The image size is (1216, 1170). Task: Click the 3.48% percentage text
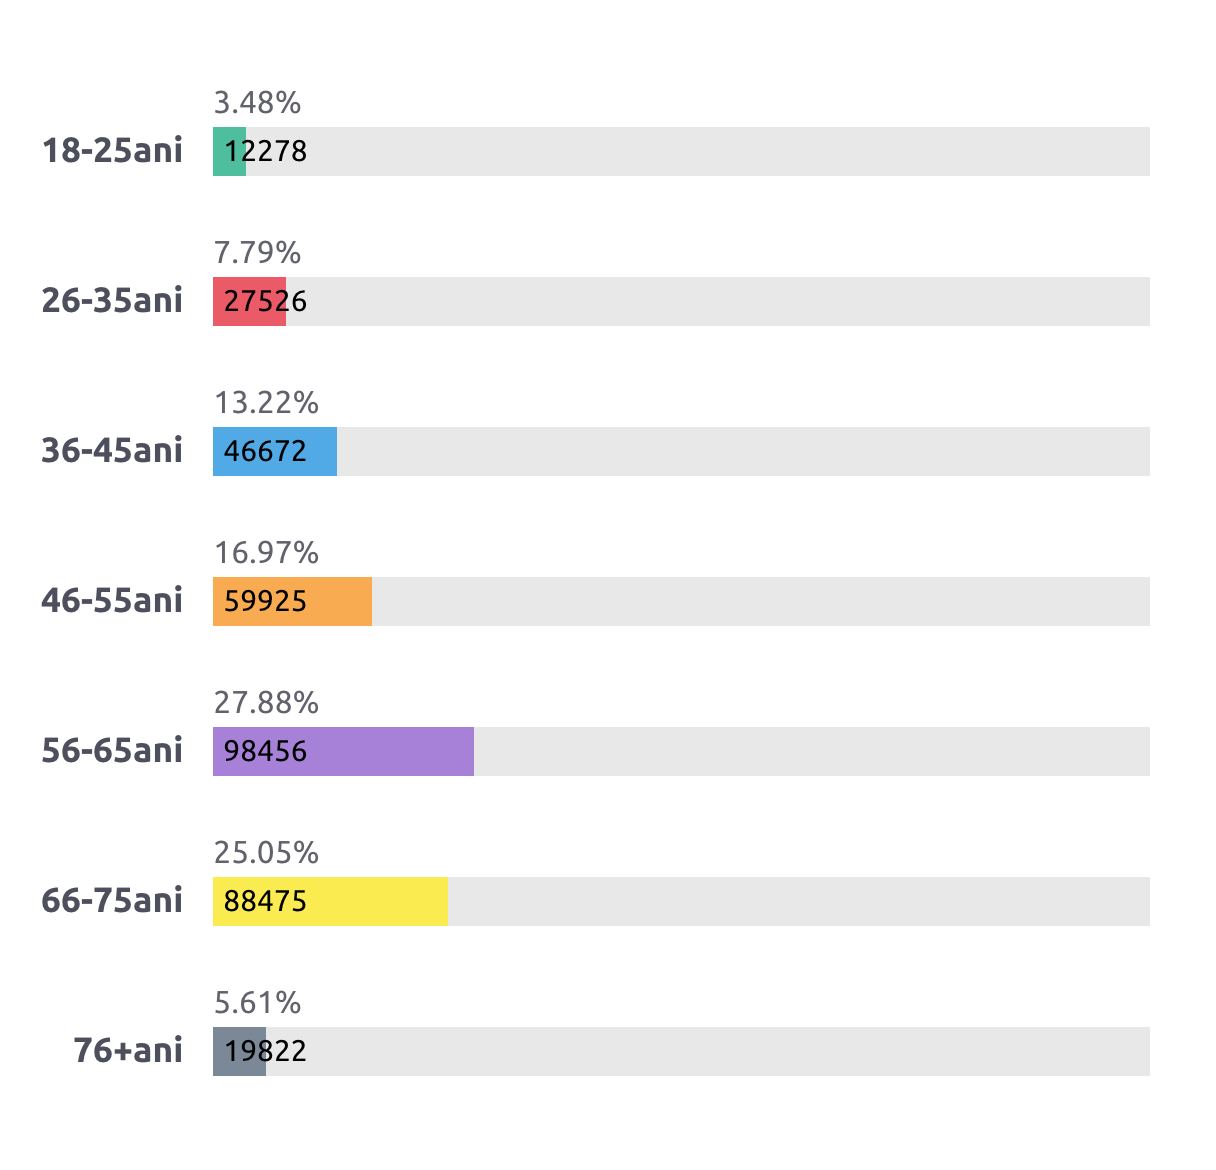pyautogui.click(x=257, y=103)
